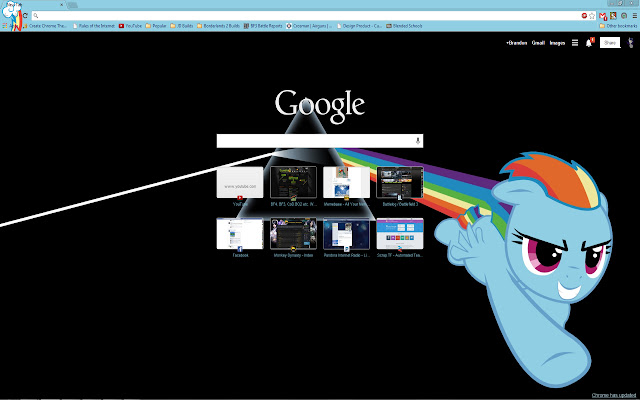Open a new tab with the new-tab button

coord(72,5)
